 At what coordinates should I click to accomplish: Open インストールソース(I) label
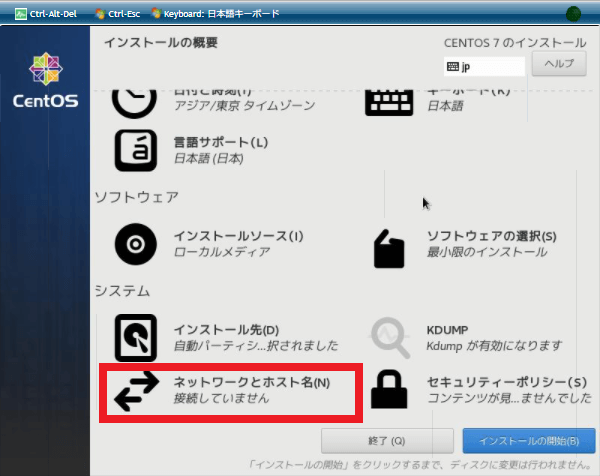(x=238, y=236)
